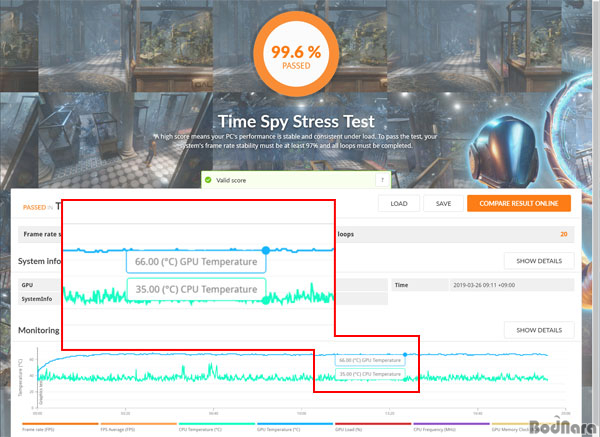Click the Time Spy Stress Test title
Screen dimensions: 600x437
coord(296,122)
